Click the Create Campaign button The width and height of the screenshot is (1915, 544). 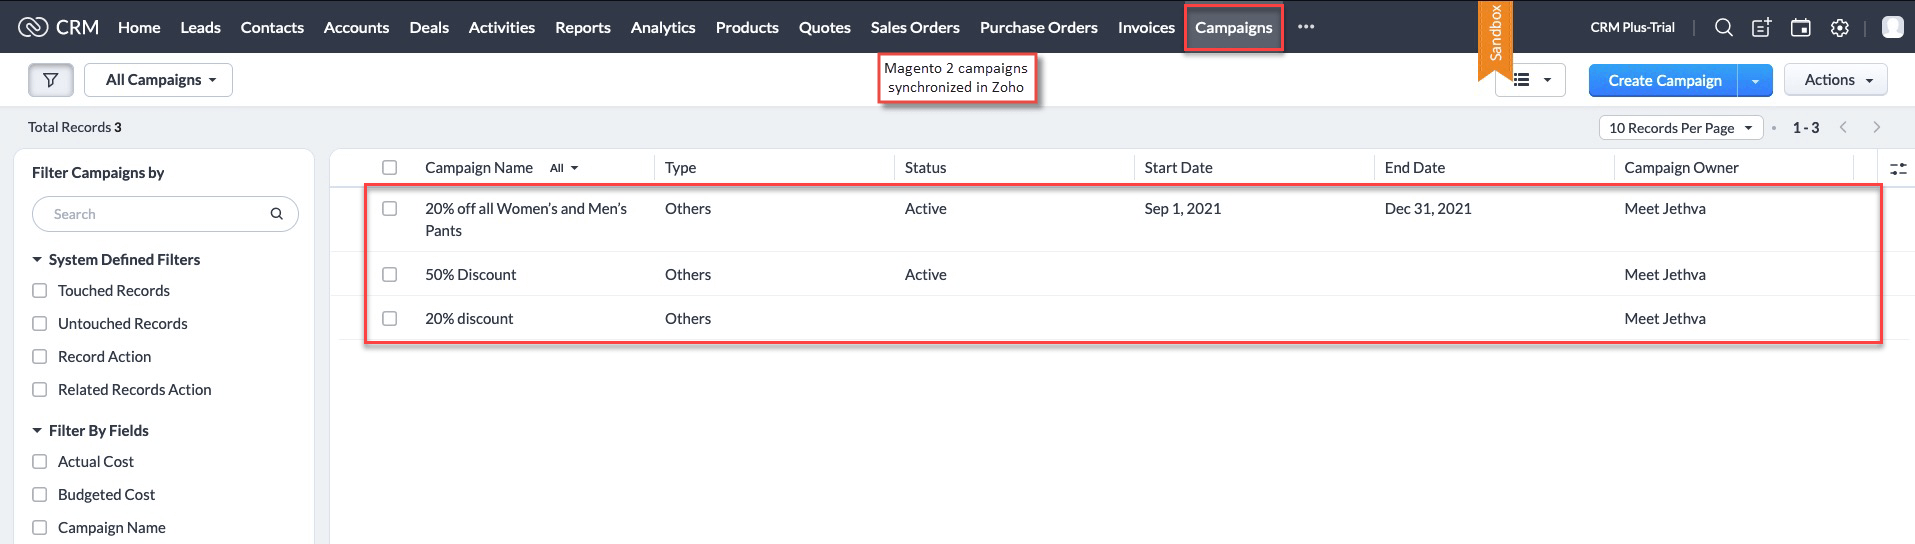click(x=1664, y=80)
